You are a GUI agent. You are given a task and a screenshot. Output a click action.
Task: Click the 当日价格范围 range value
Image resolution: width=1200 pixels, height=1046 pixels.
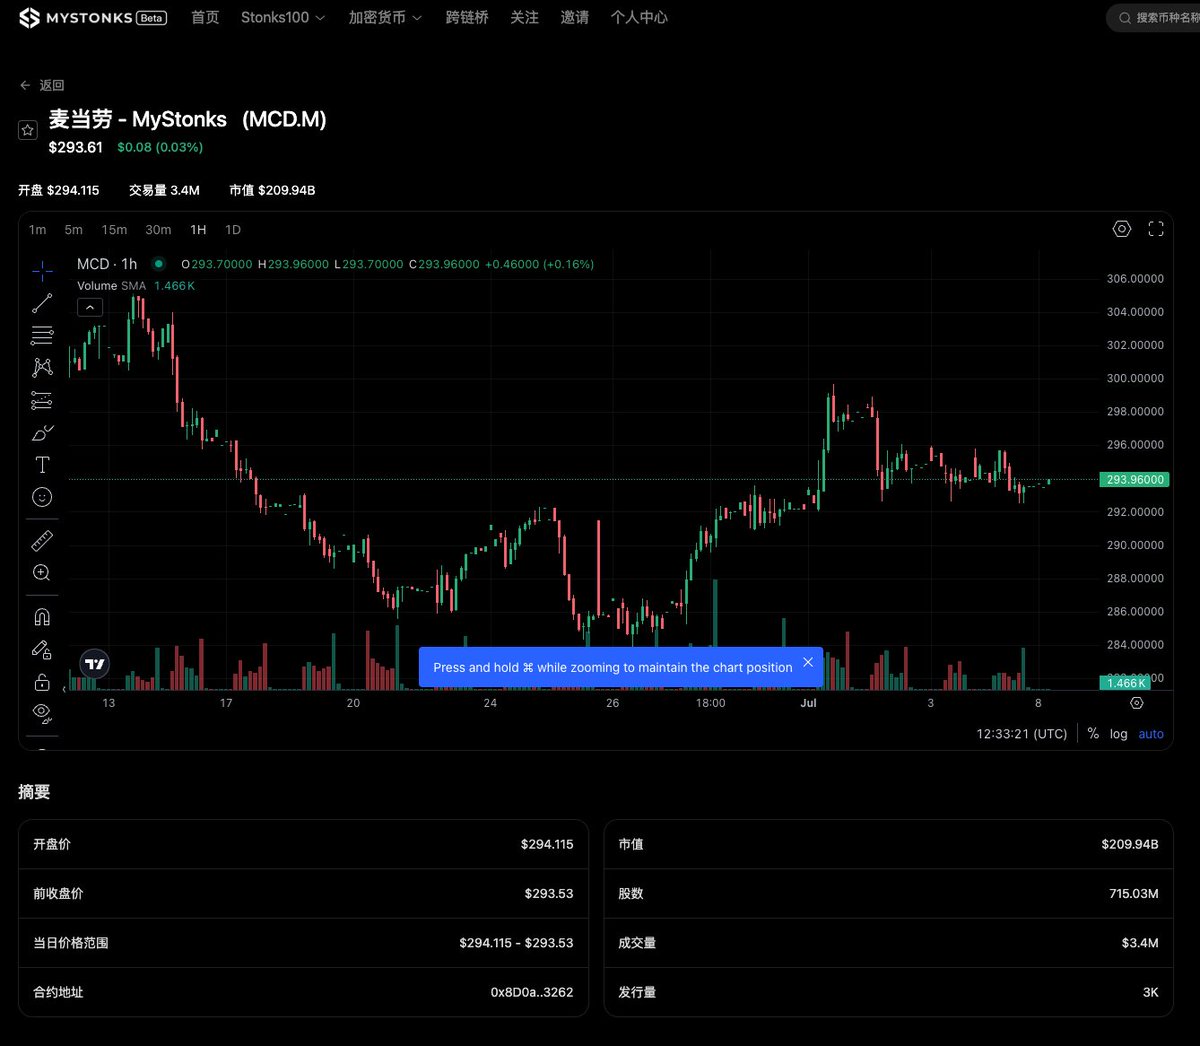516,943
